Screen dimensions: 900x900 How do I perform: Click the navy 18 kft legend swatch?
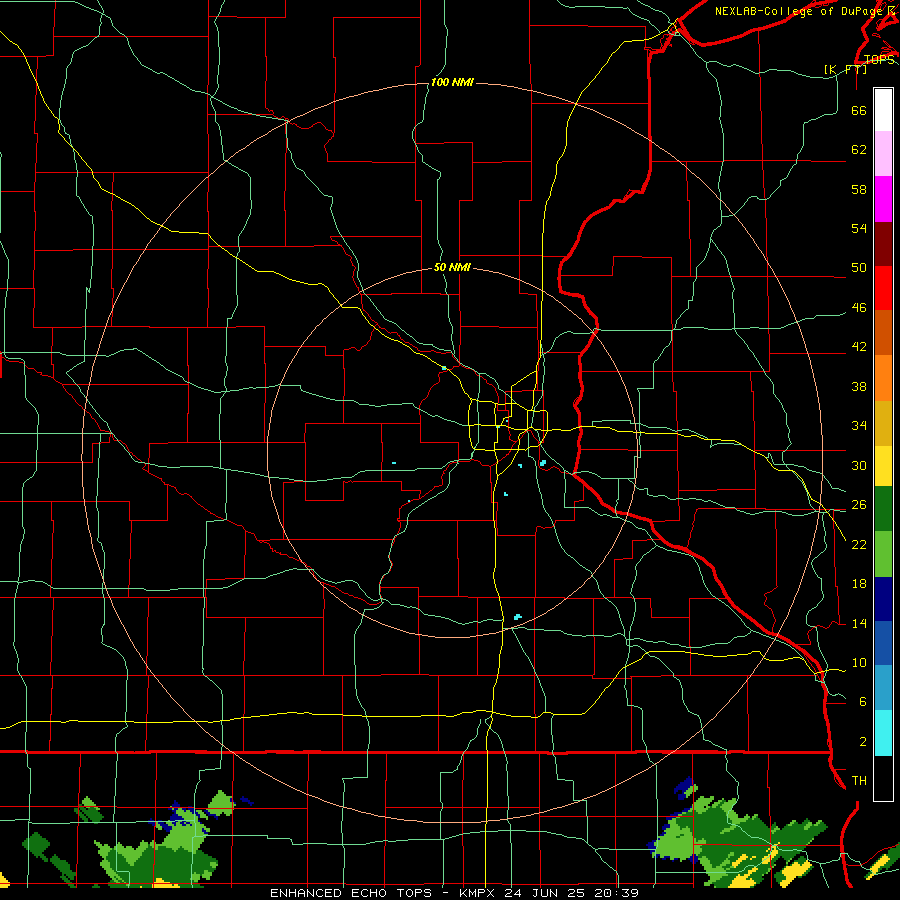coord(883,599)
